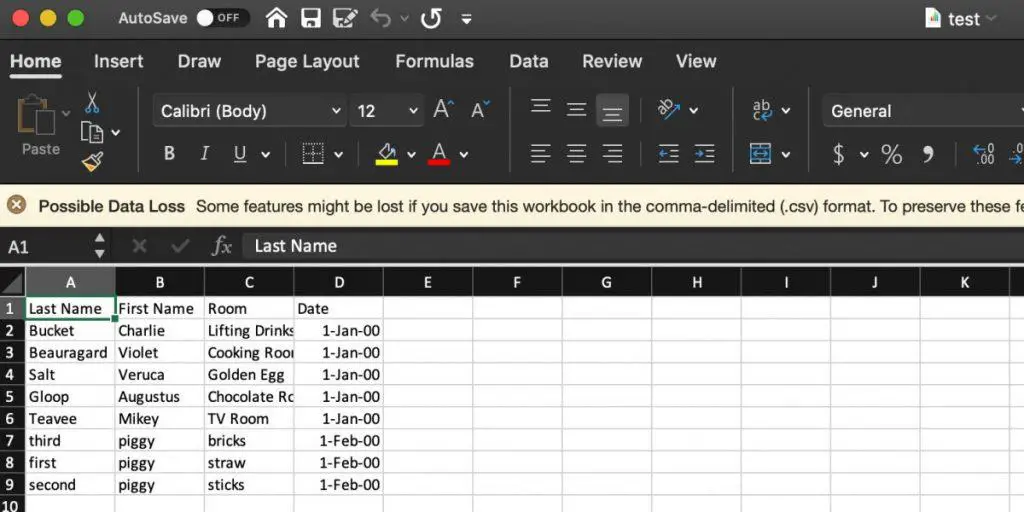Toggle Bottom Align (highlighted) button

click(612, 110)
